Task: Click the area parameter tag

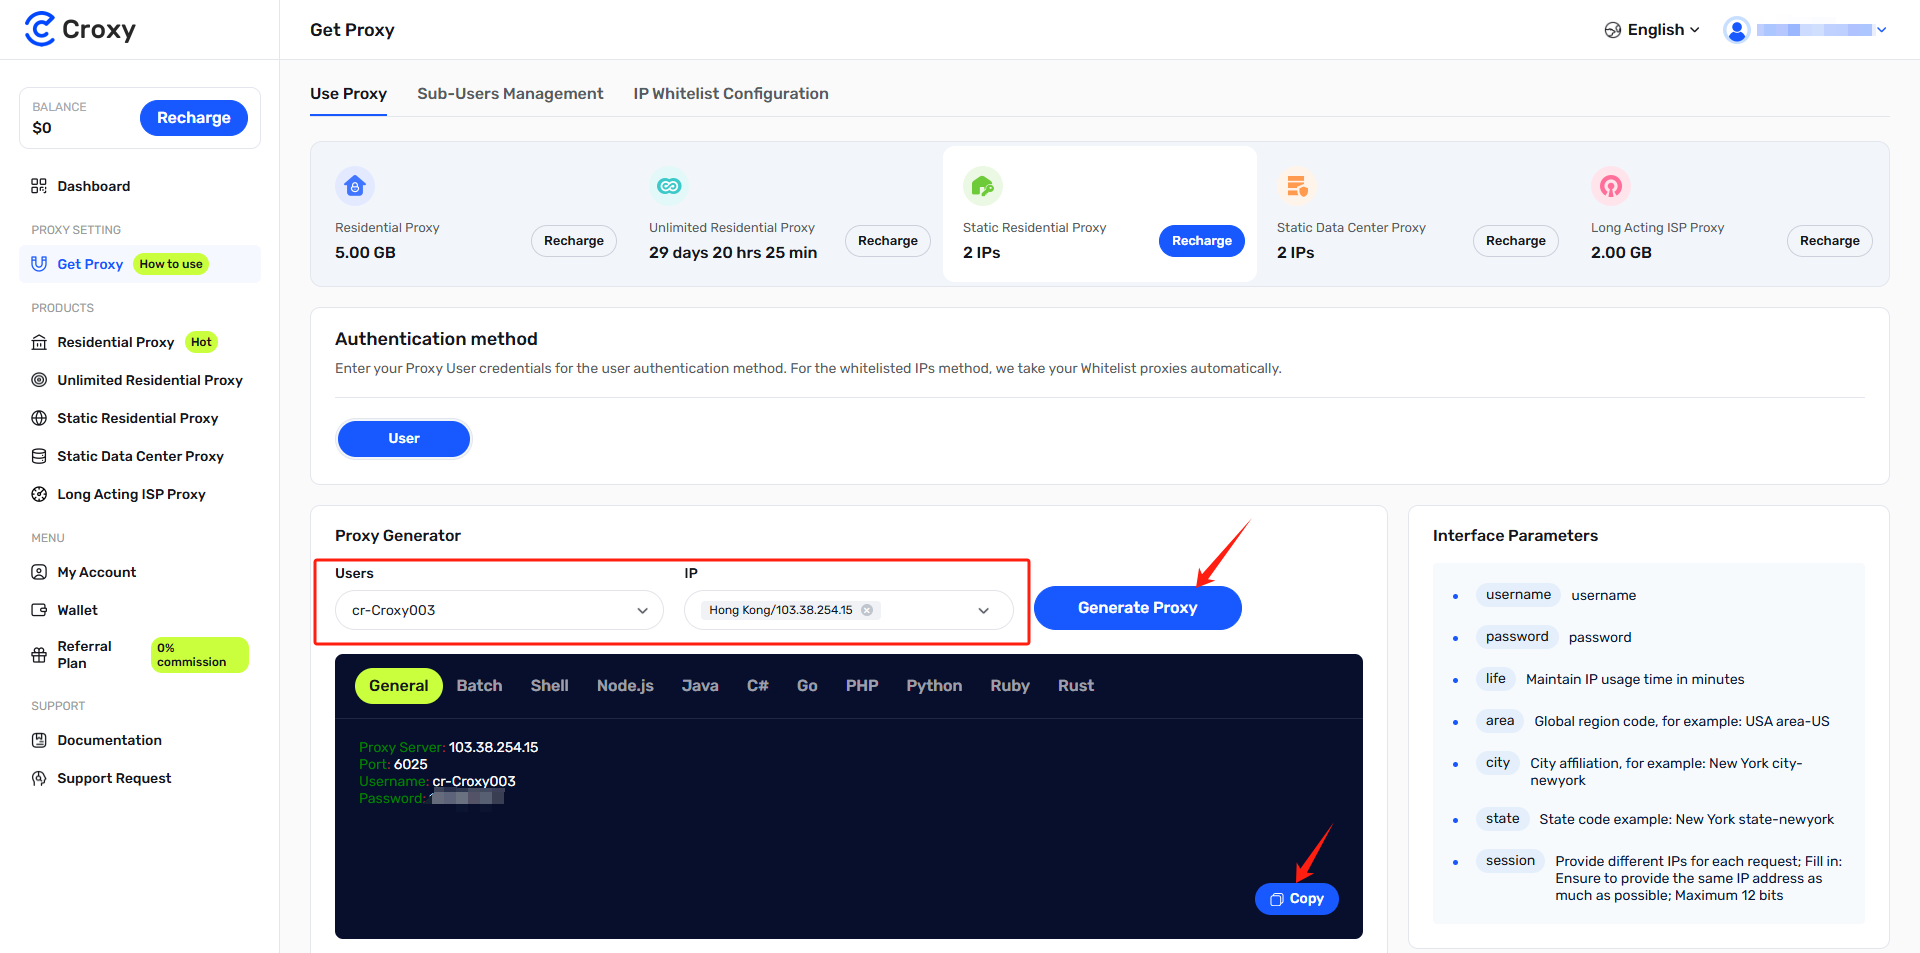Action: [1500, 721]
